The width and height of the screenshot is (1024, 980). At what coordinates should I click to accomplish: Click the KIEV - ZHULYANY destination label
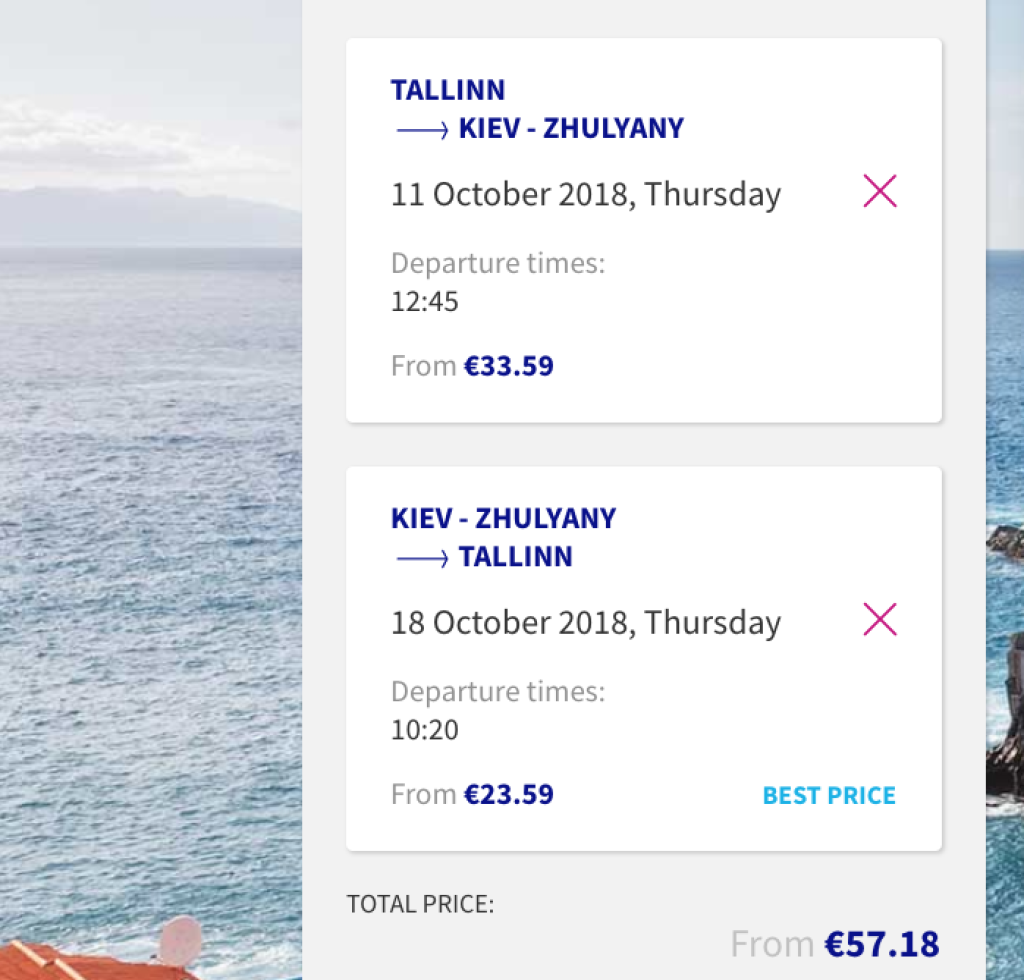[571, 128]
